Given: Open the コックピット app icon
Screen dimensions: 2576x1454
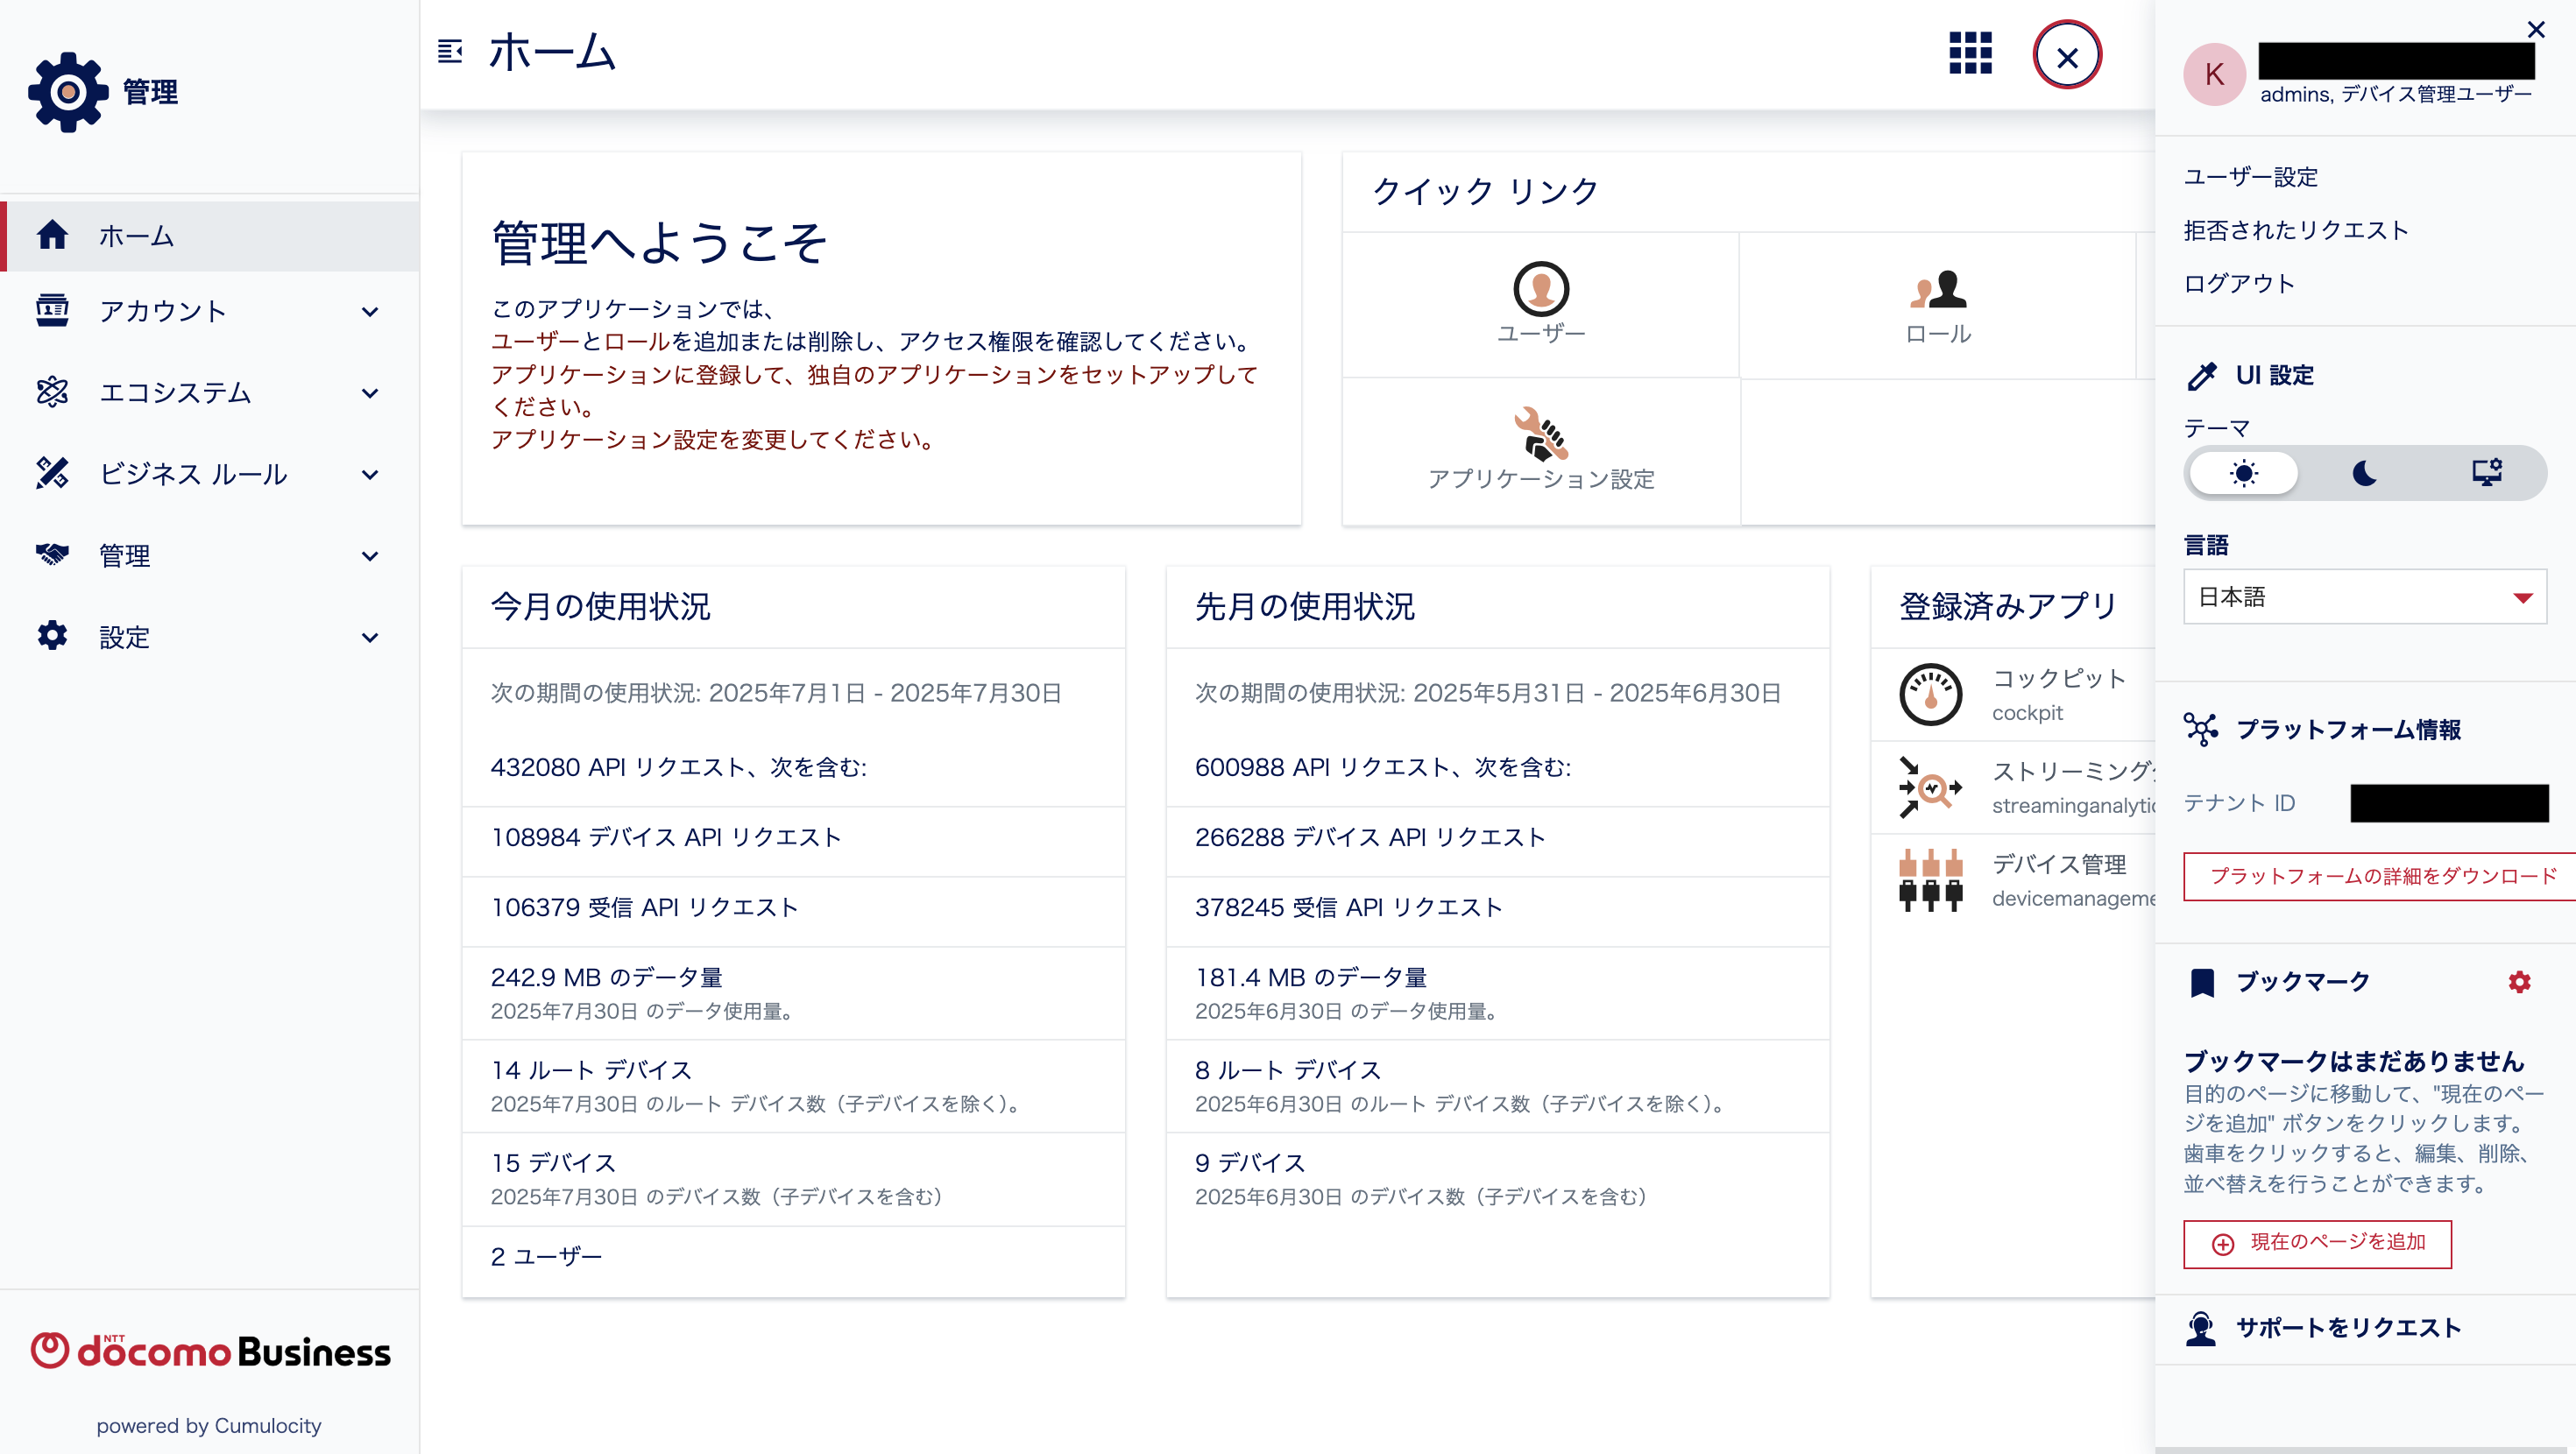Looking at the screenshot, I should (x=1930, y=694).
